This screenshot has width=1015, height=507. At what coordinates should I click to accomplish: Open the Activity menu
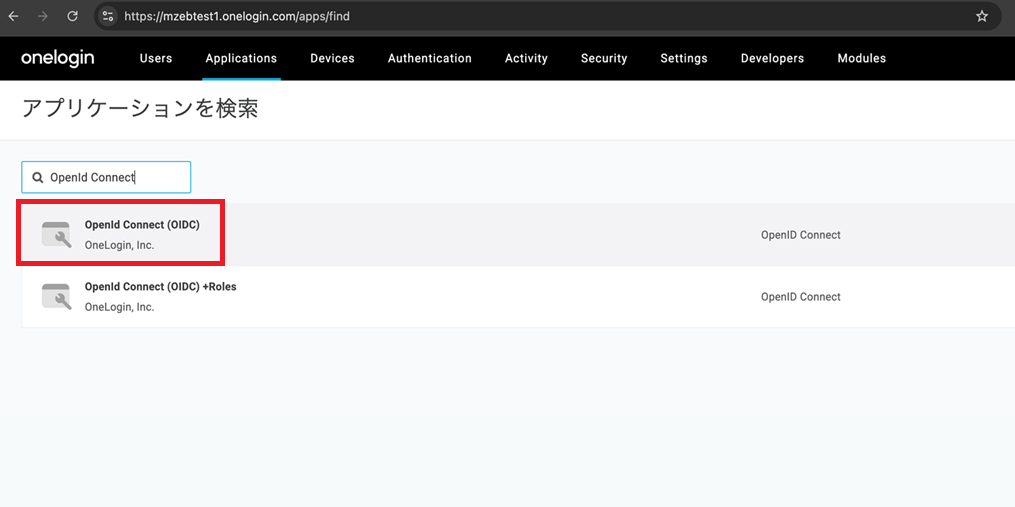click(526, 59)
